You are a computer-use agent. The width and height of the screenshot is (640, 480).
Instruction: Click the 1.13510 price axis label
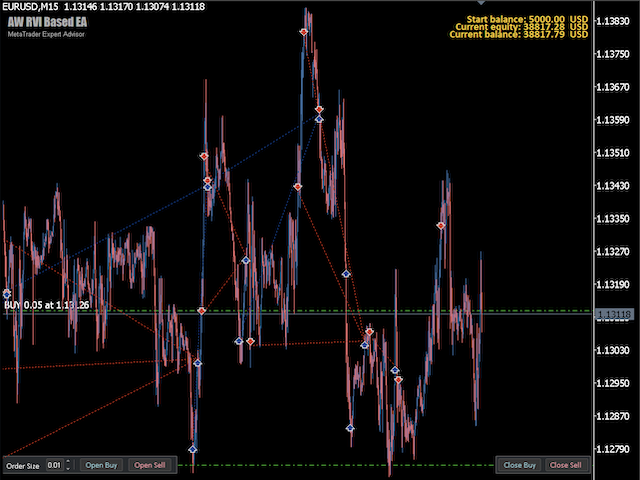click(613, 153)
